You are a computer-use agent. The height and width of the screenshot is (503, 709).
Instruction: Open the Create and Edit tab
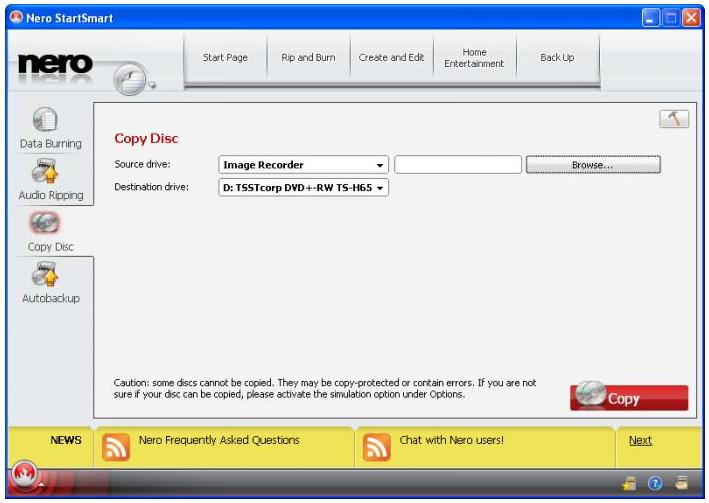pyautogui.click(x=391, y=57)
